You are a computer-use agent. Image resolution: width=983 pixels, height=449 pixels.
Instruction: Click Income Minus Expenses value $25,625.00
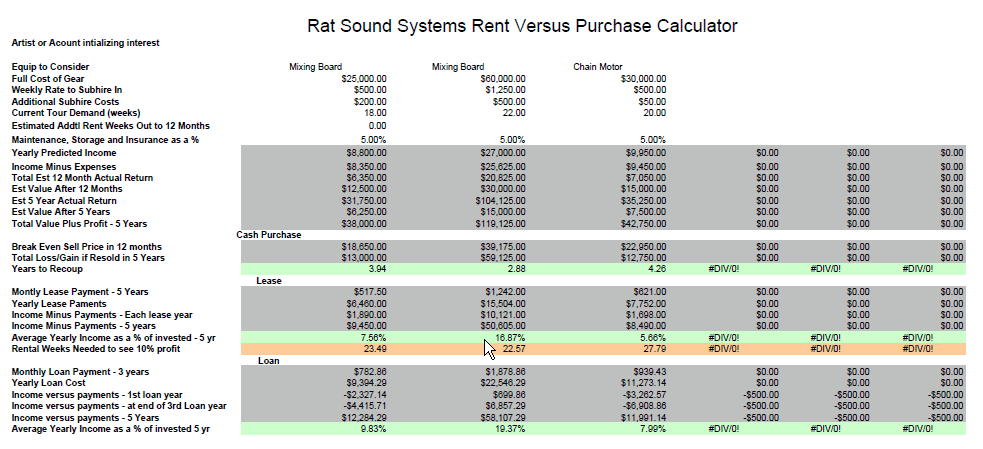503,167
